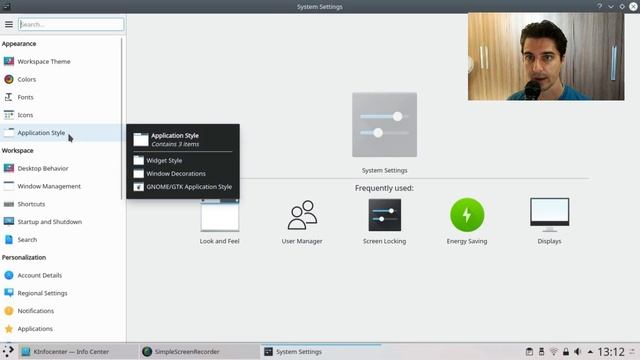640x360 pixels.
Task: Click the 13:12 clock
Action: click(x=611, y=351)
